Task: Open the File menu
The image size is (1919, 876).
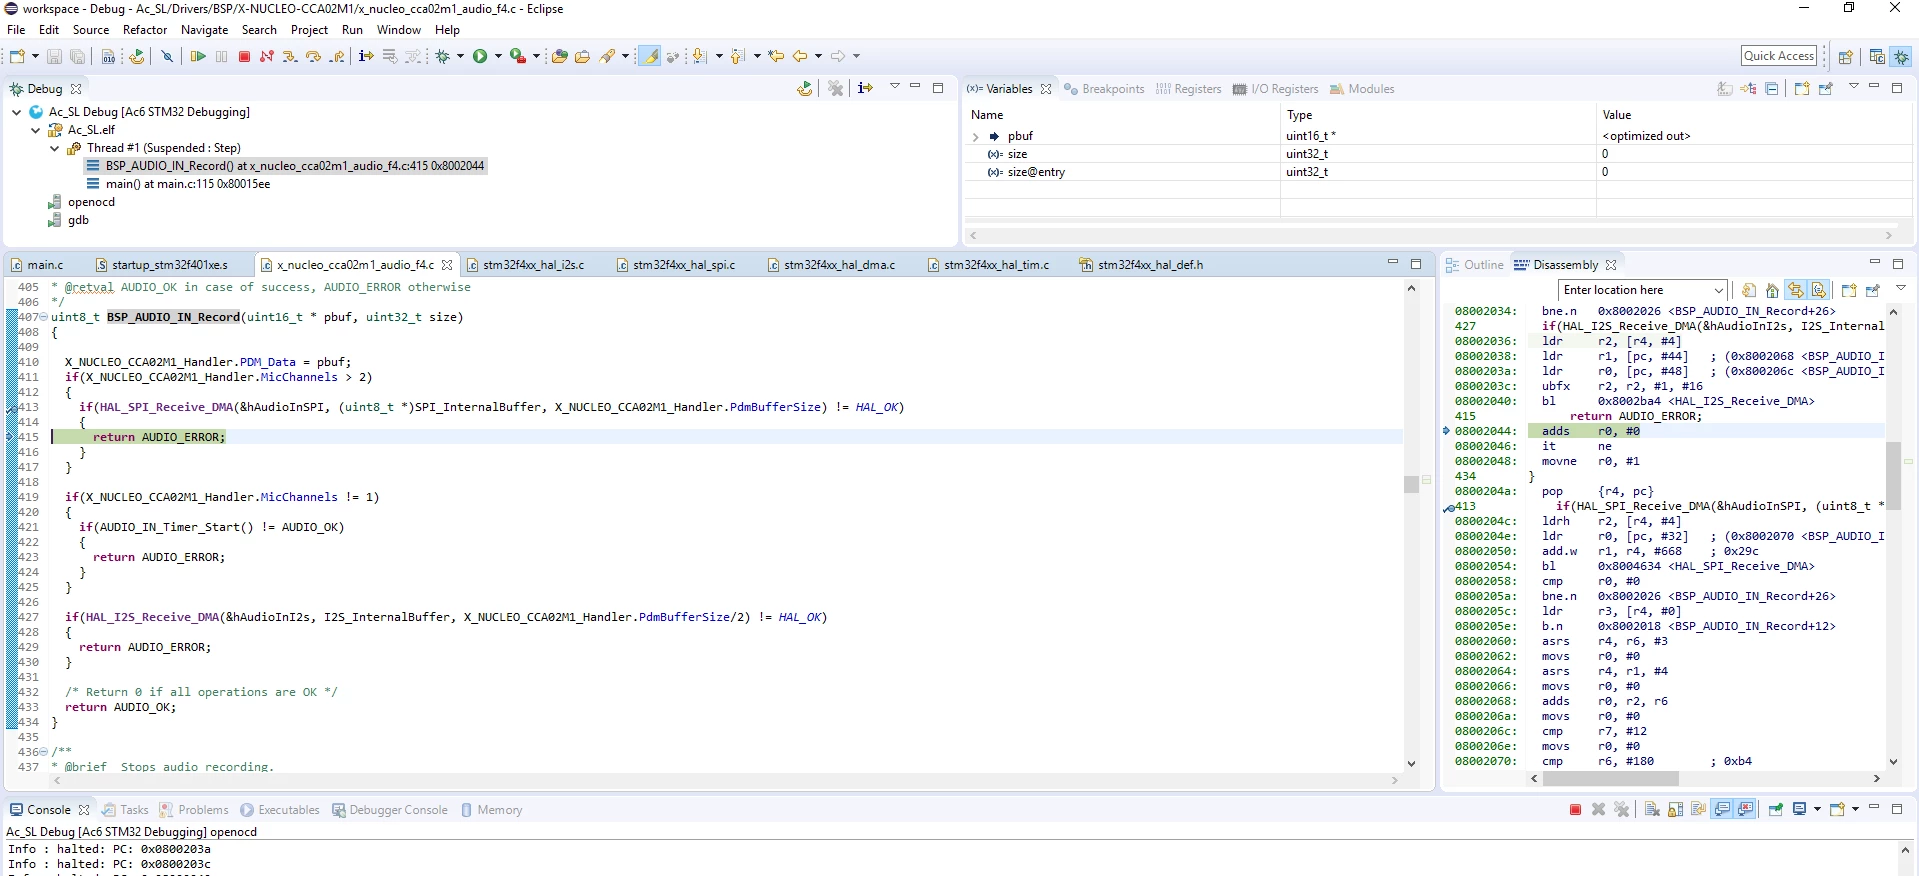Action: [x=16, y=30]
